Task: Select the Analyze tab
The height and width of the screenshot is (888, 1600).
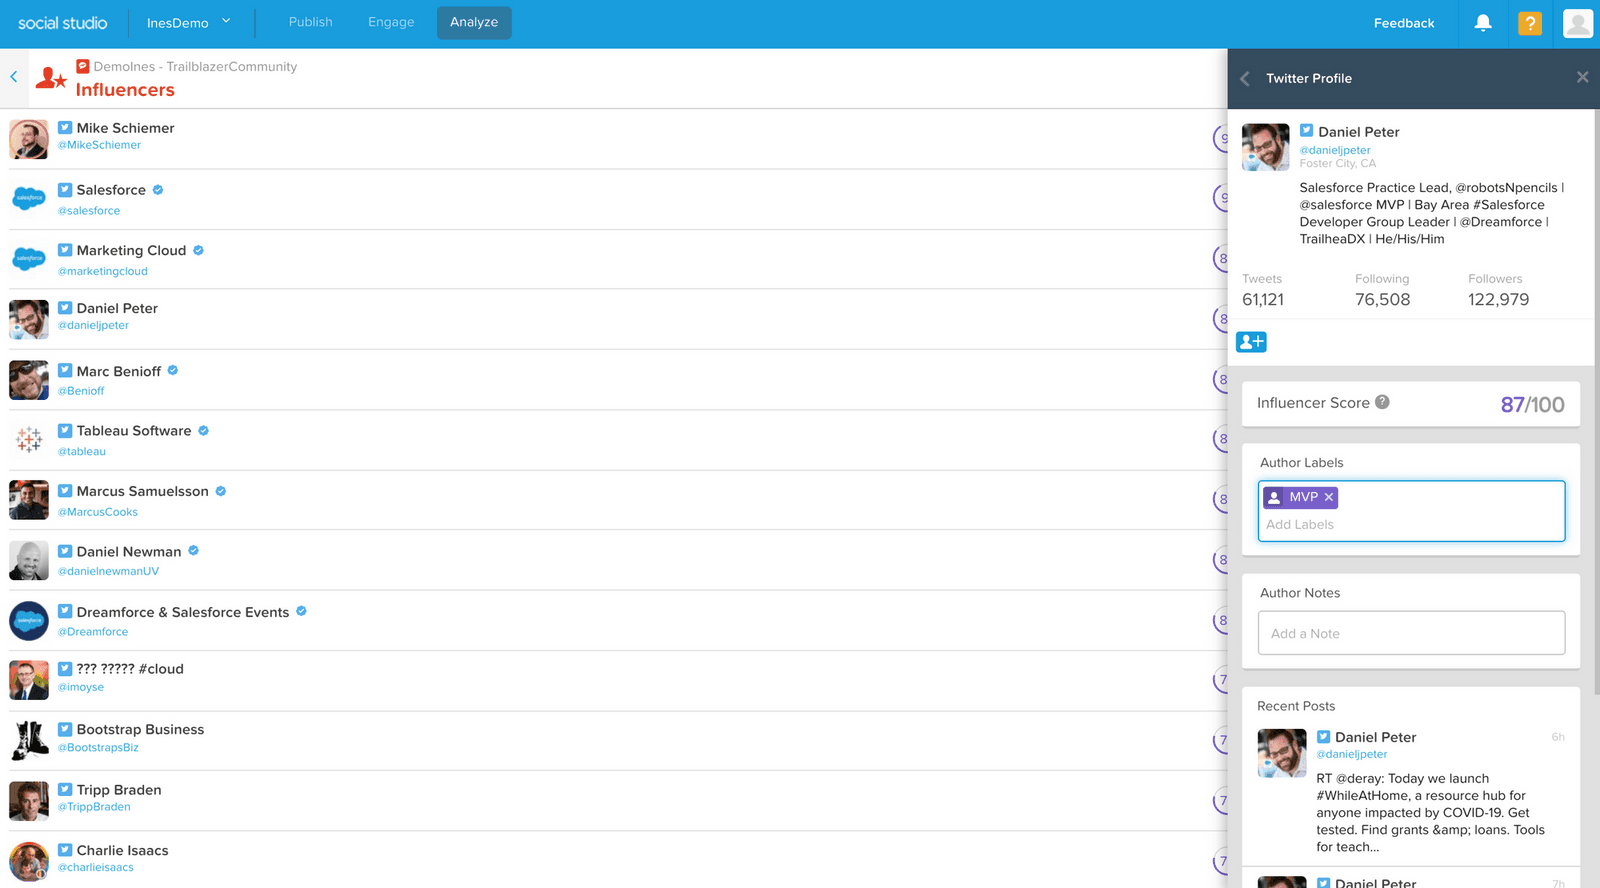Action: click(x=474, y=22)
